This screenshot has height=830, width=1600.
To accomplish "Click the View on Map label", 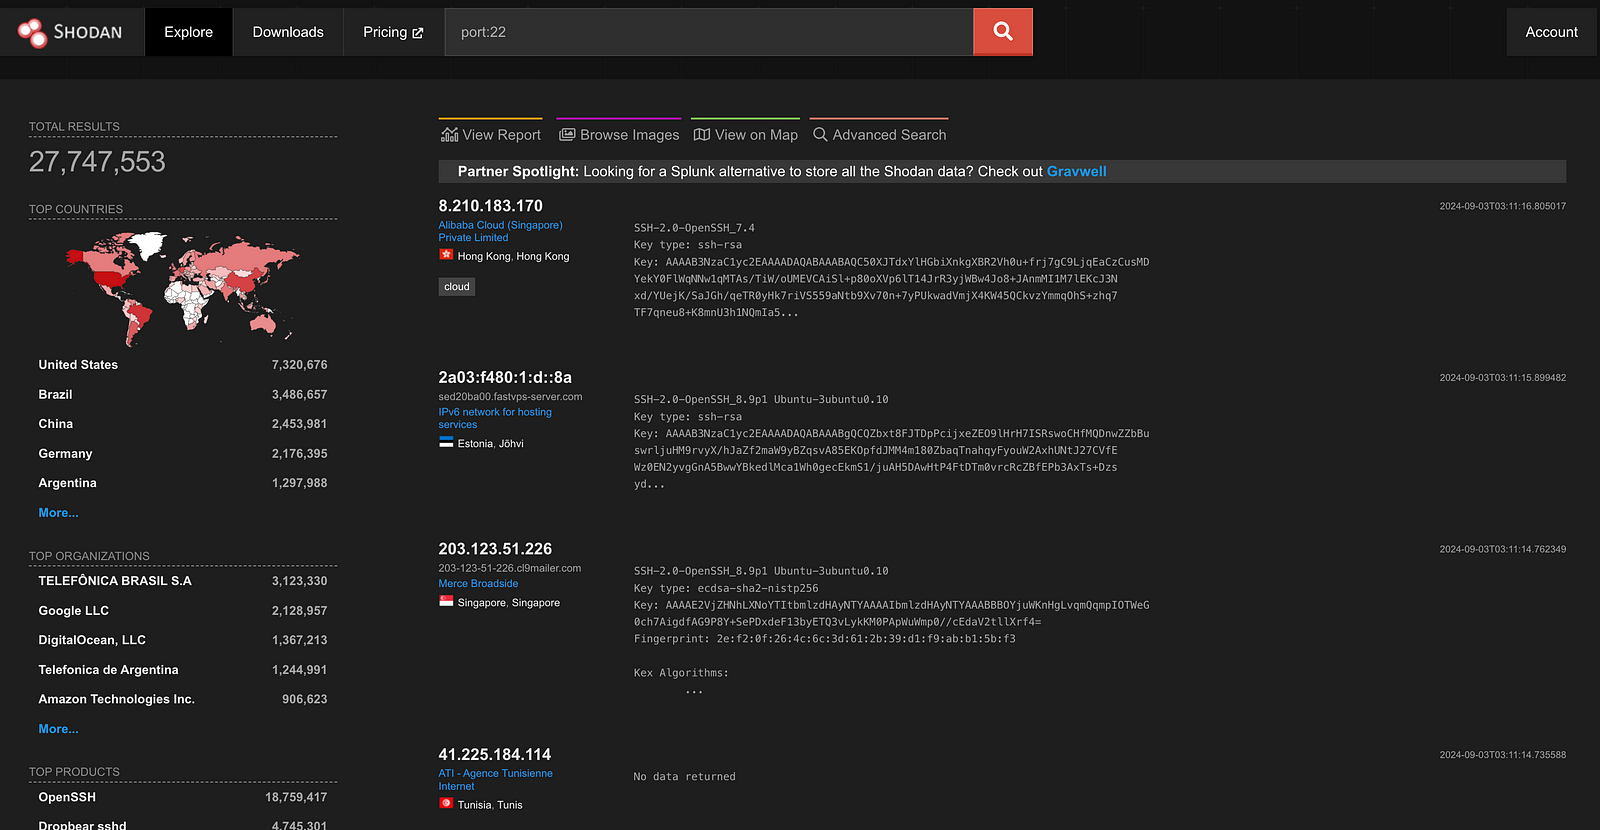I will 756,135.
